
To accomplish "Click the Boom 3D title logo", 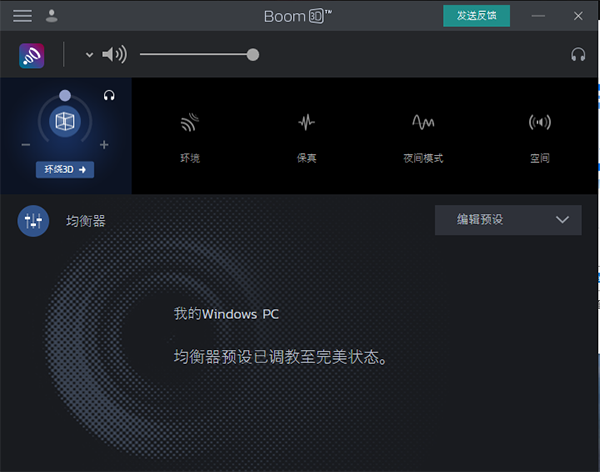I will (x=298, y=16).
